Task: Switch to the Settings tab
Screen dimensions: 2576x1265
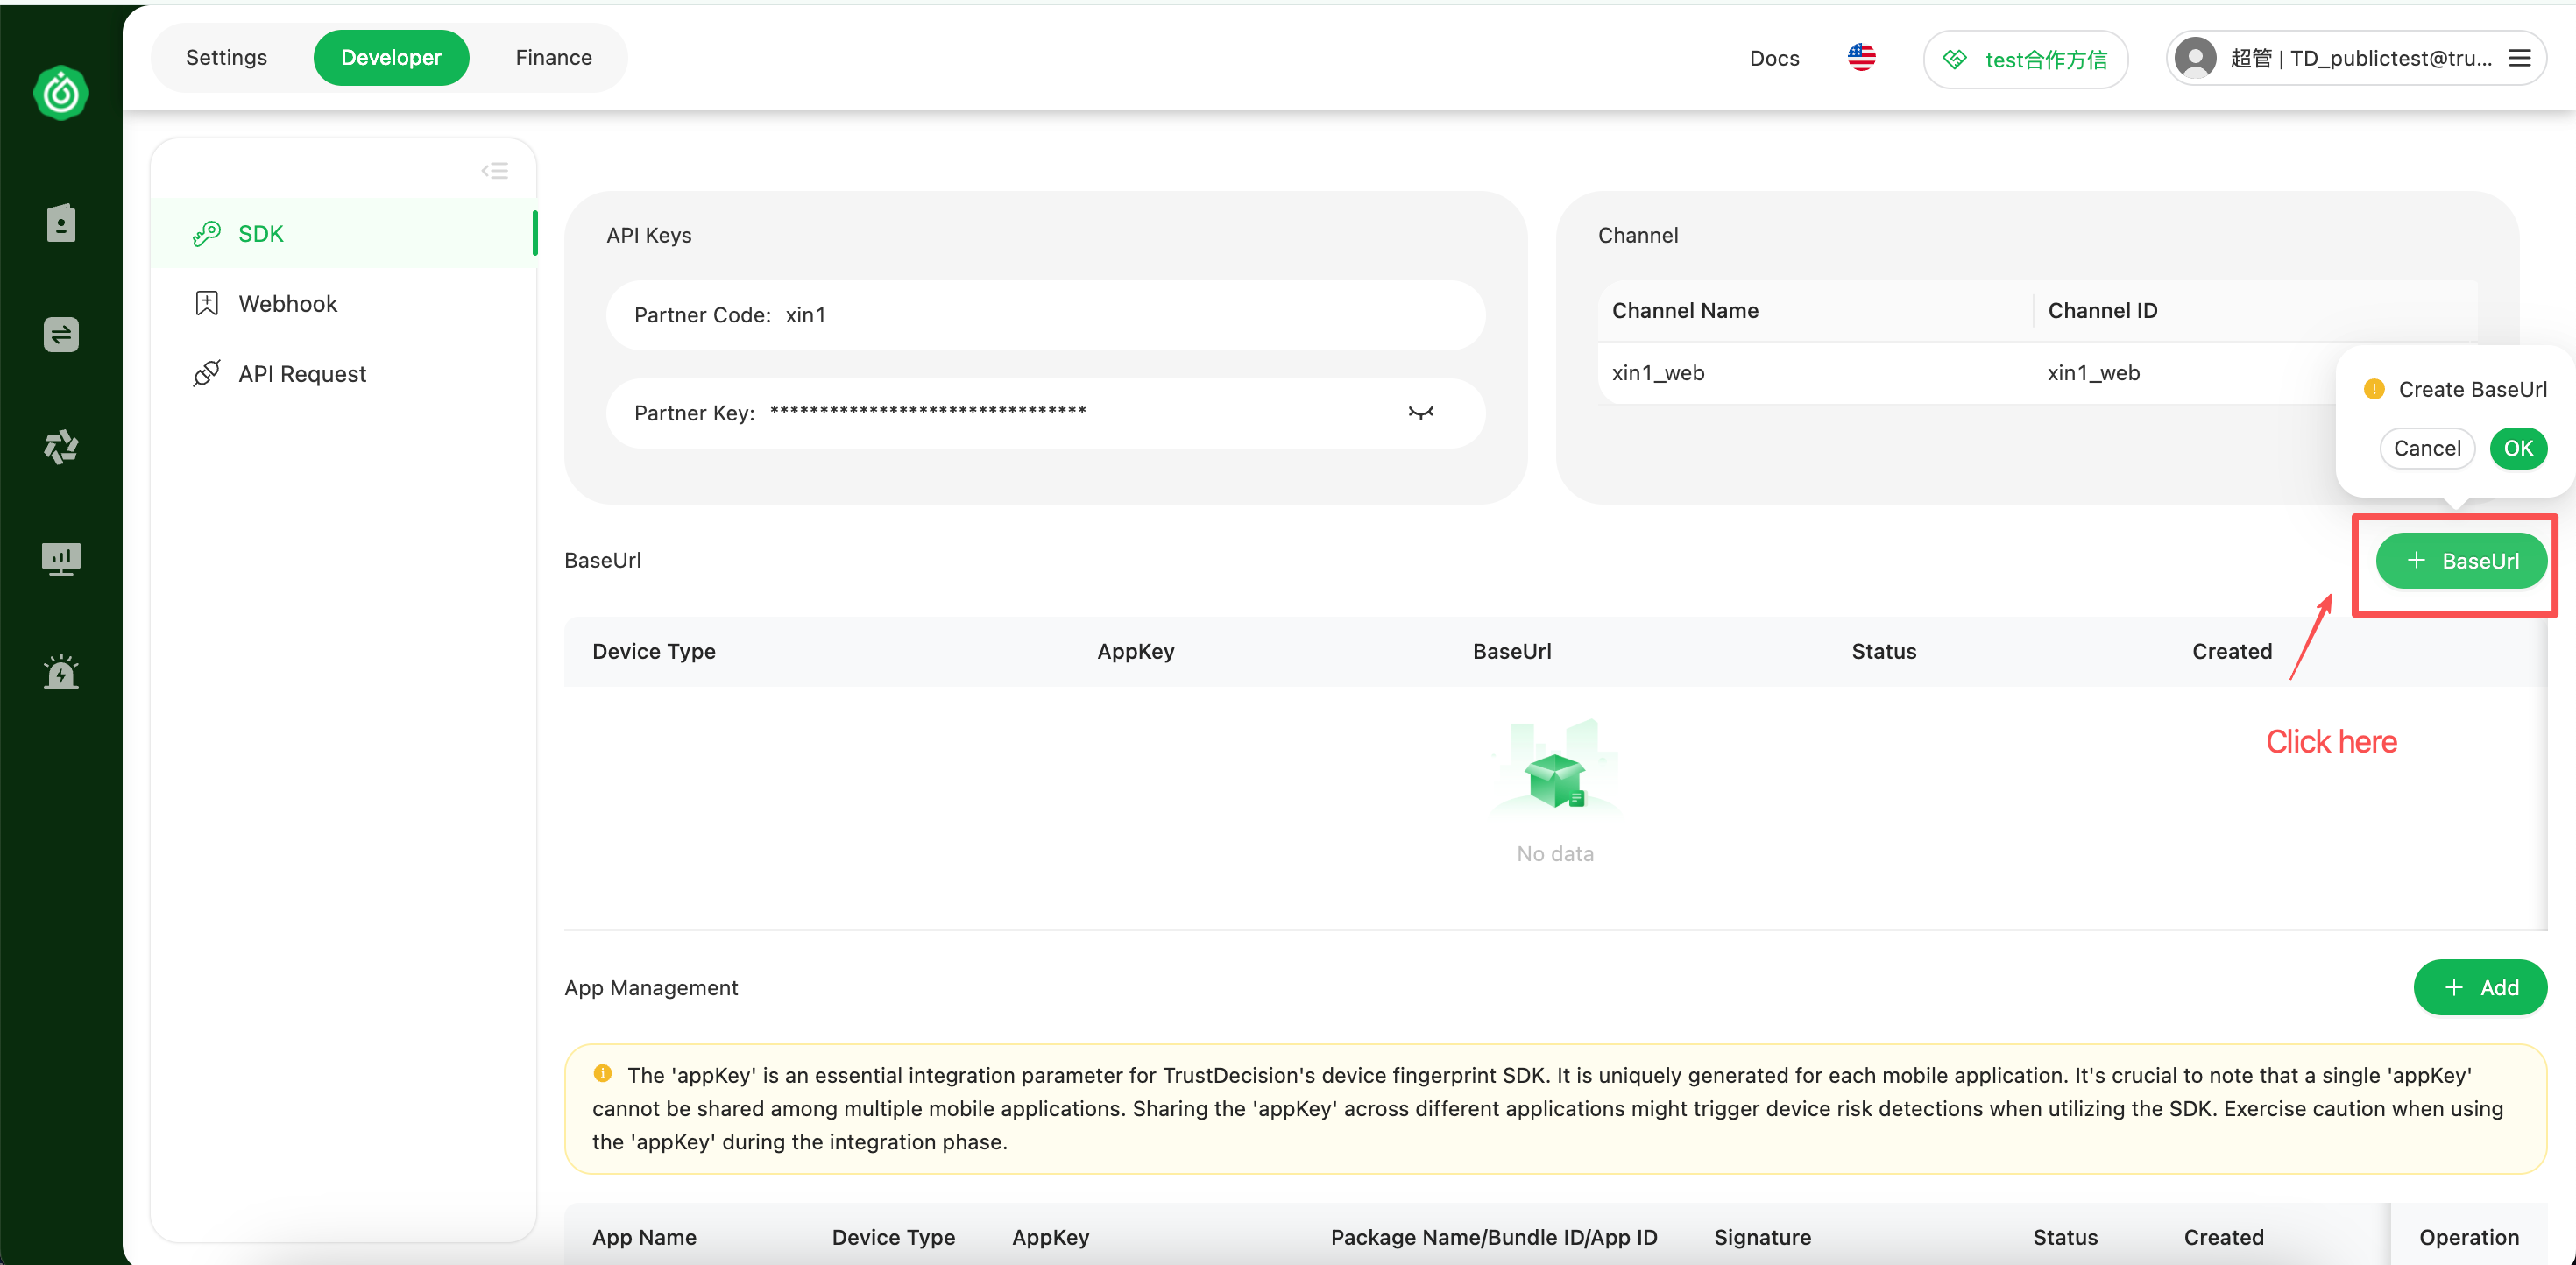Action: click(227, 57)
